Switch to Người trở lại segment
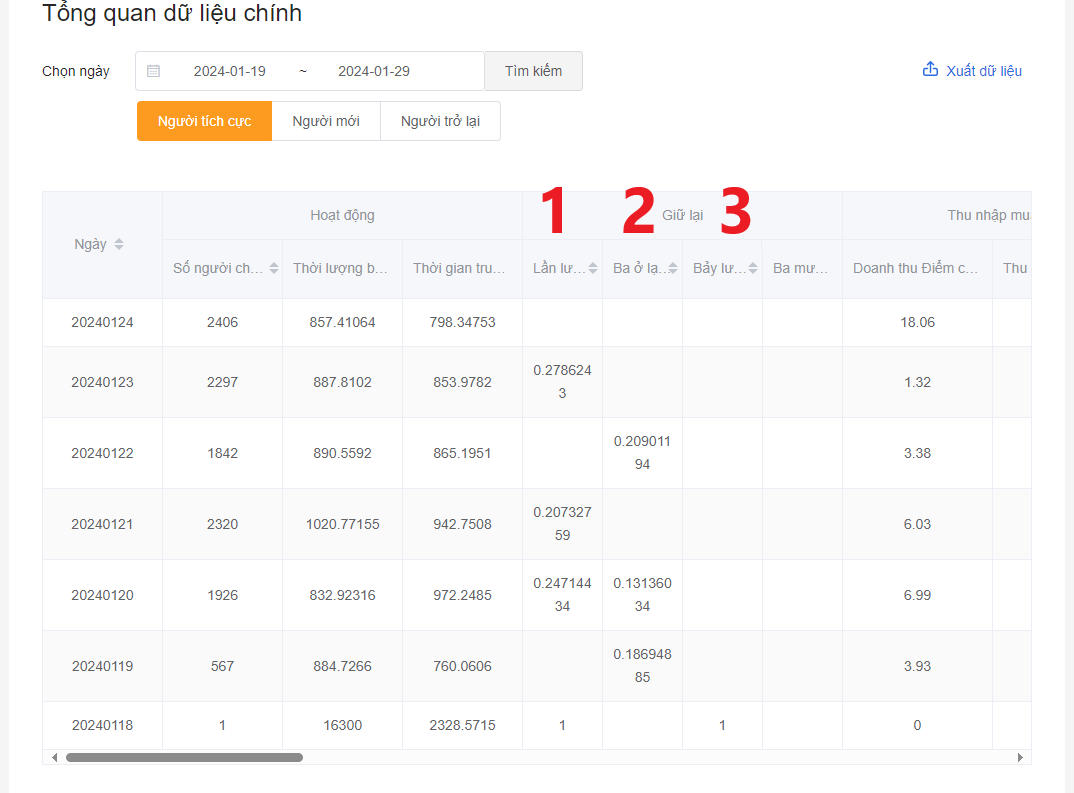Image resolution: width=1074 pixels, height=793 pixels. click(x=440, y=121)
